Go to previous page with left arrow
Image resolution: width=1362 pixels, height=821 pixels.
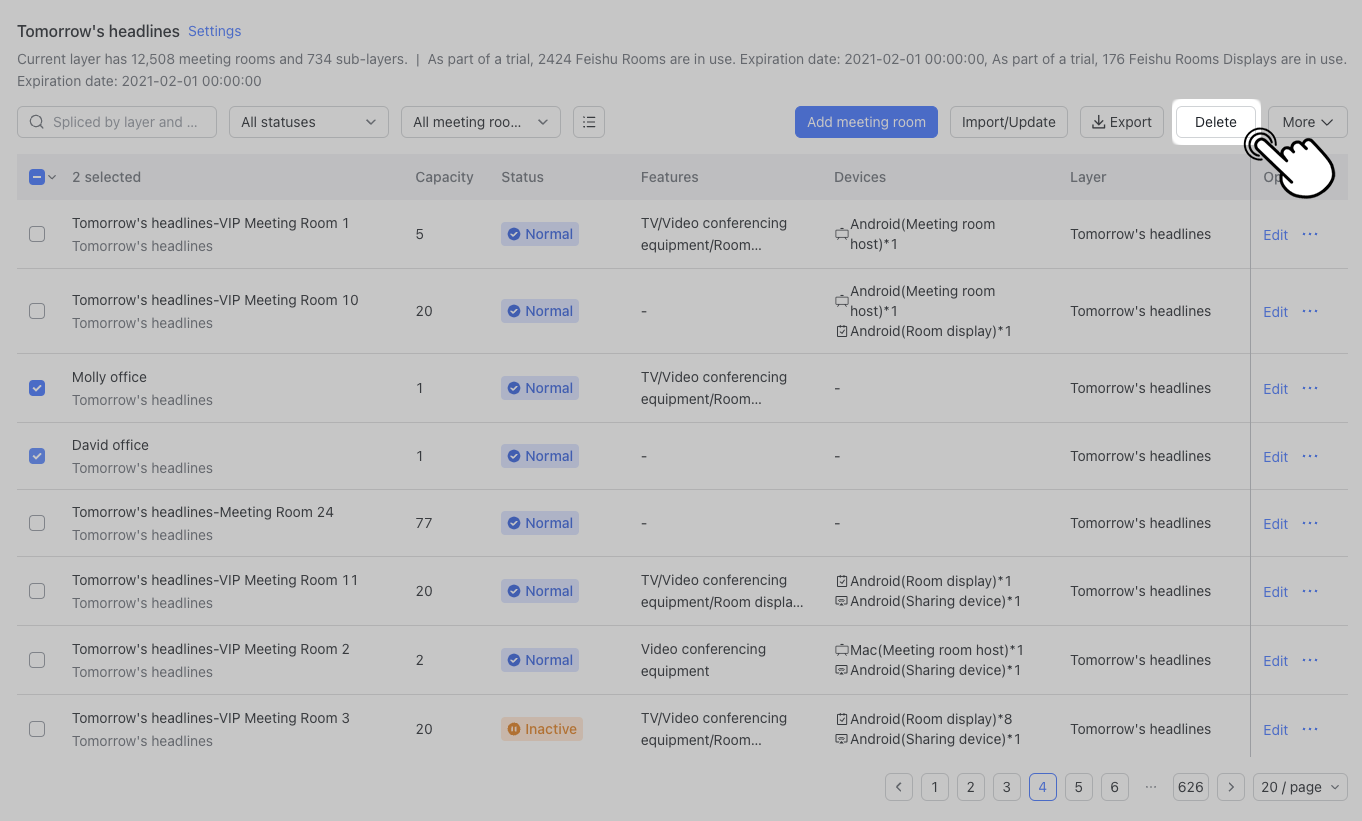[x=898, y=787]
